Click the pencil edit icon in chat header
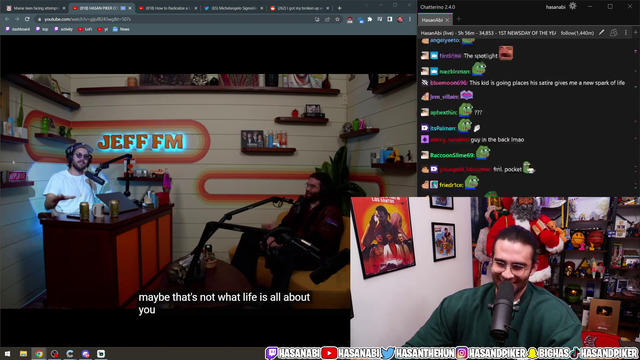This screenshot has width=640, height=360. 602,33
